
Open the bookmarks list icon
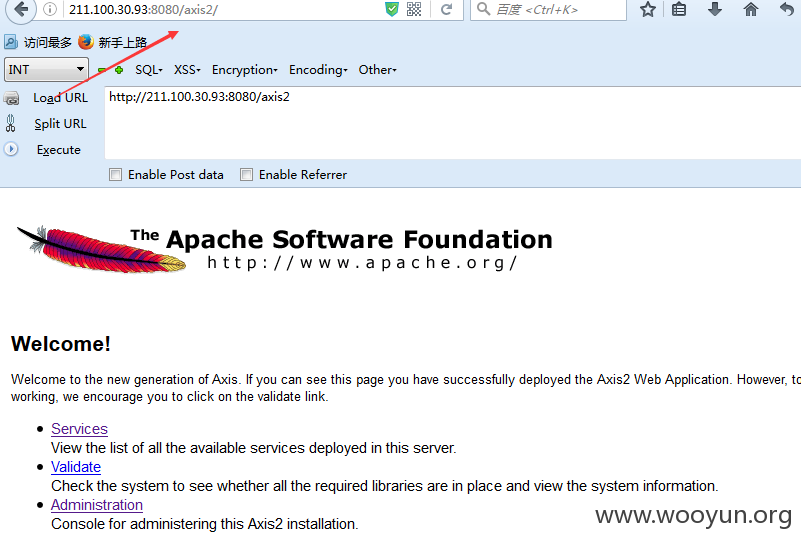(x=679, y=9)
